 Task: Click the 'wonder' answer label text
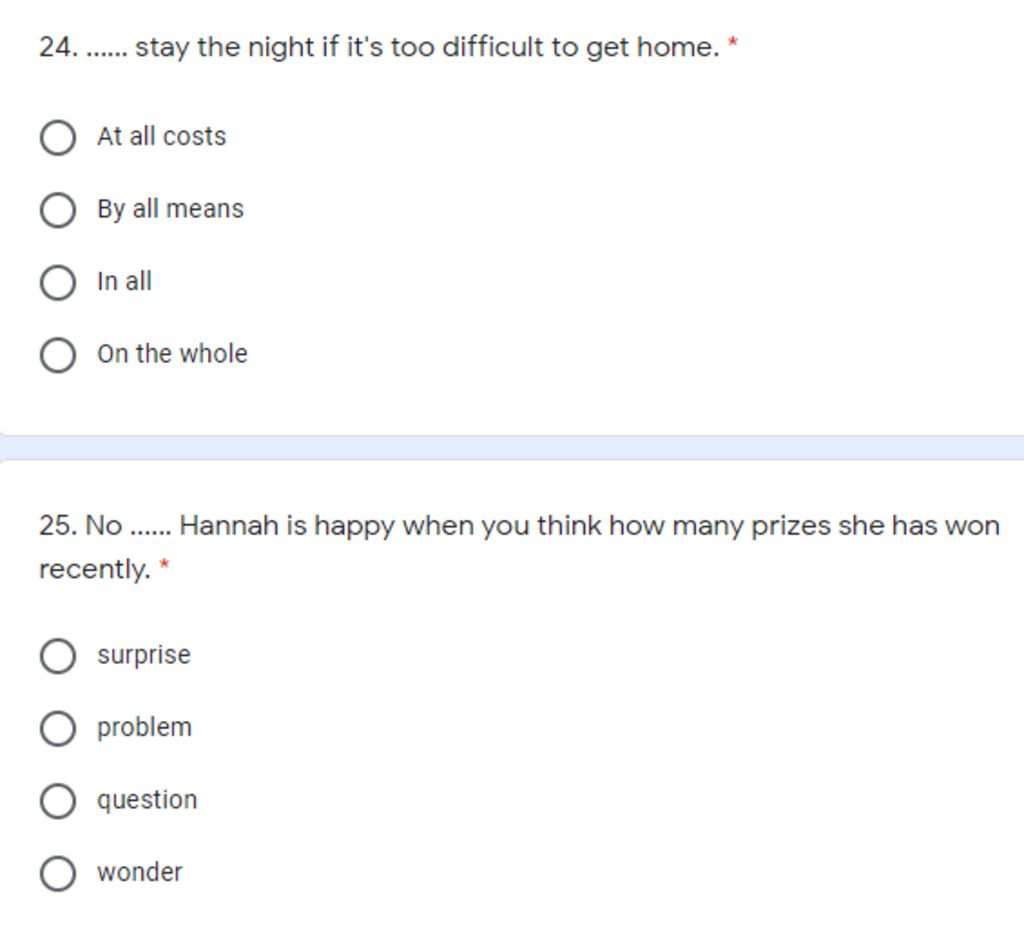pos(140,872)
